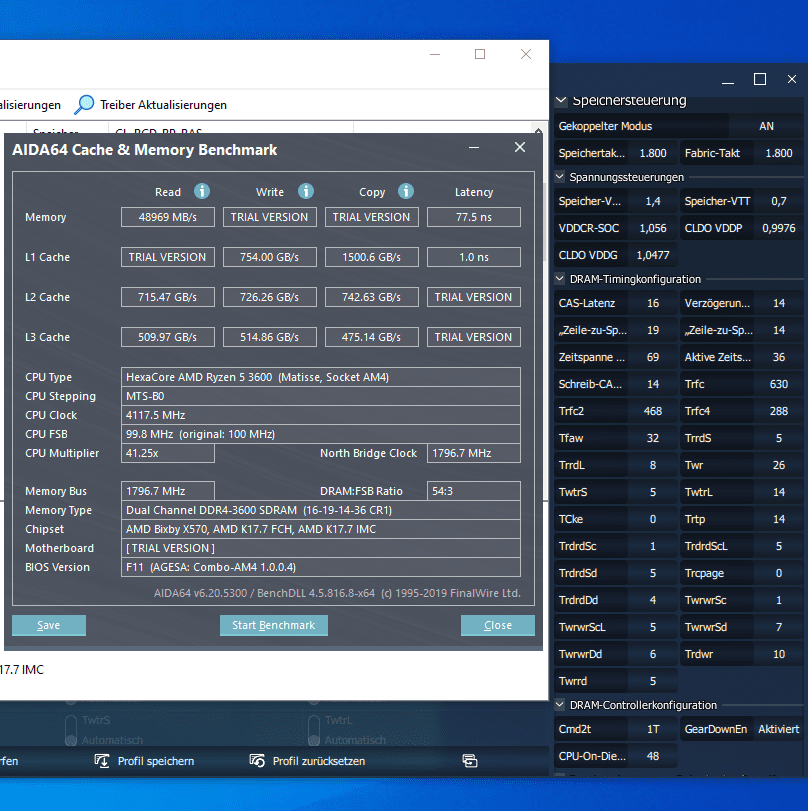808x811 pixels.
Task: Toggle the TwtrS Automatisch switch
Action: pos(71,730)
